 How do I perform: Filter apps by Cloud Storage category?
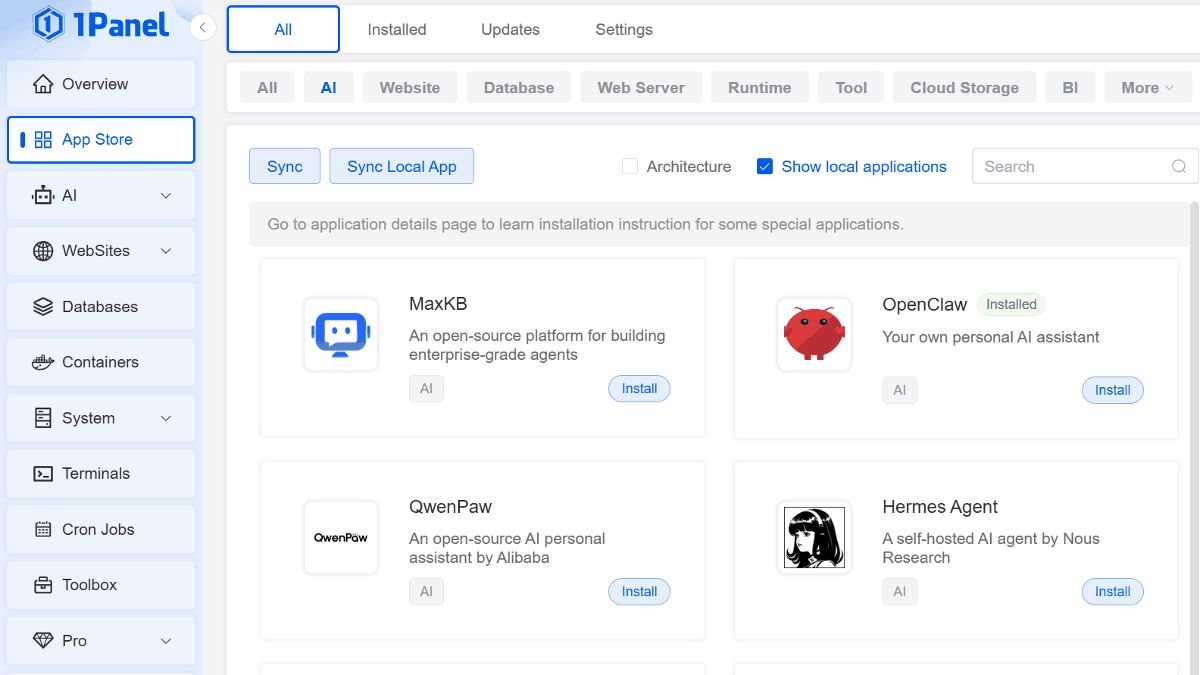[x=965, y=88]
